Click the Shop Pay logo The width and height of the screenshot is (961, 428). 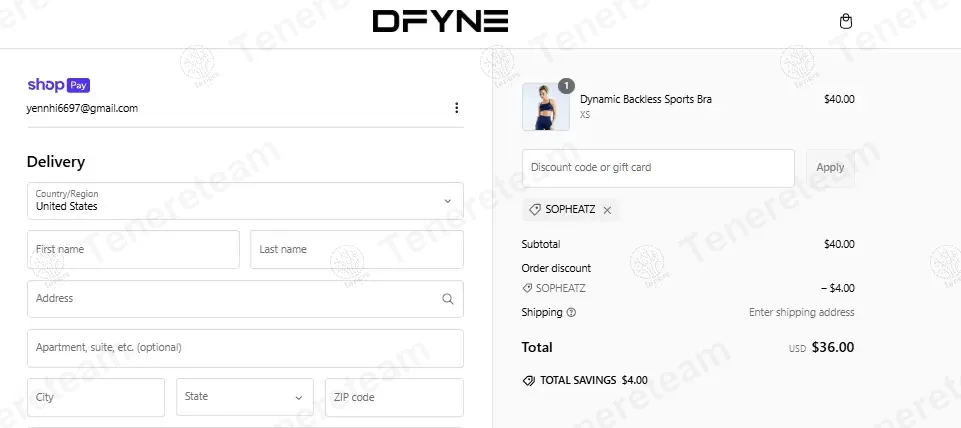[59, 85]
